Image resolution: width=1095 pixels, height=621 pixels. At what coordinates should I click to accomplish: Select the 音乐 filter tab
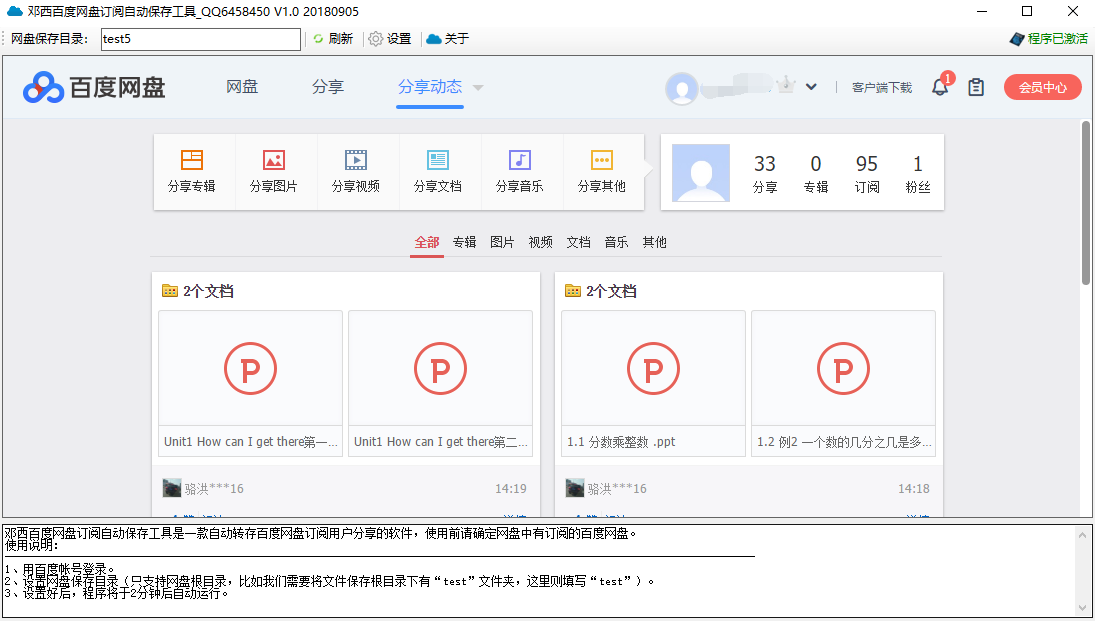[x=616, y=242]
